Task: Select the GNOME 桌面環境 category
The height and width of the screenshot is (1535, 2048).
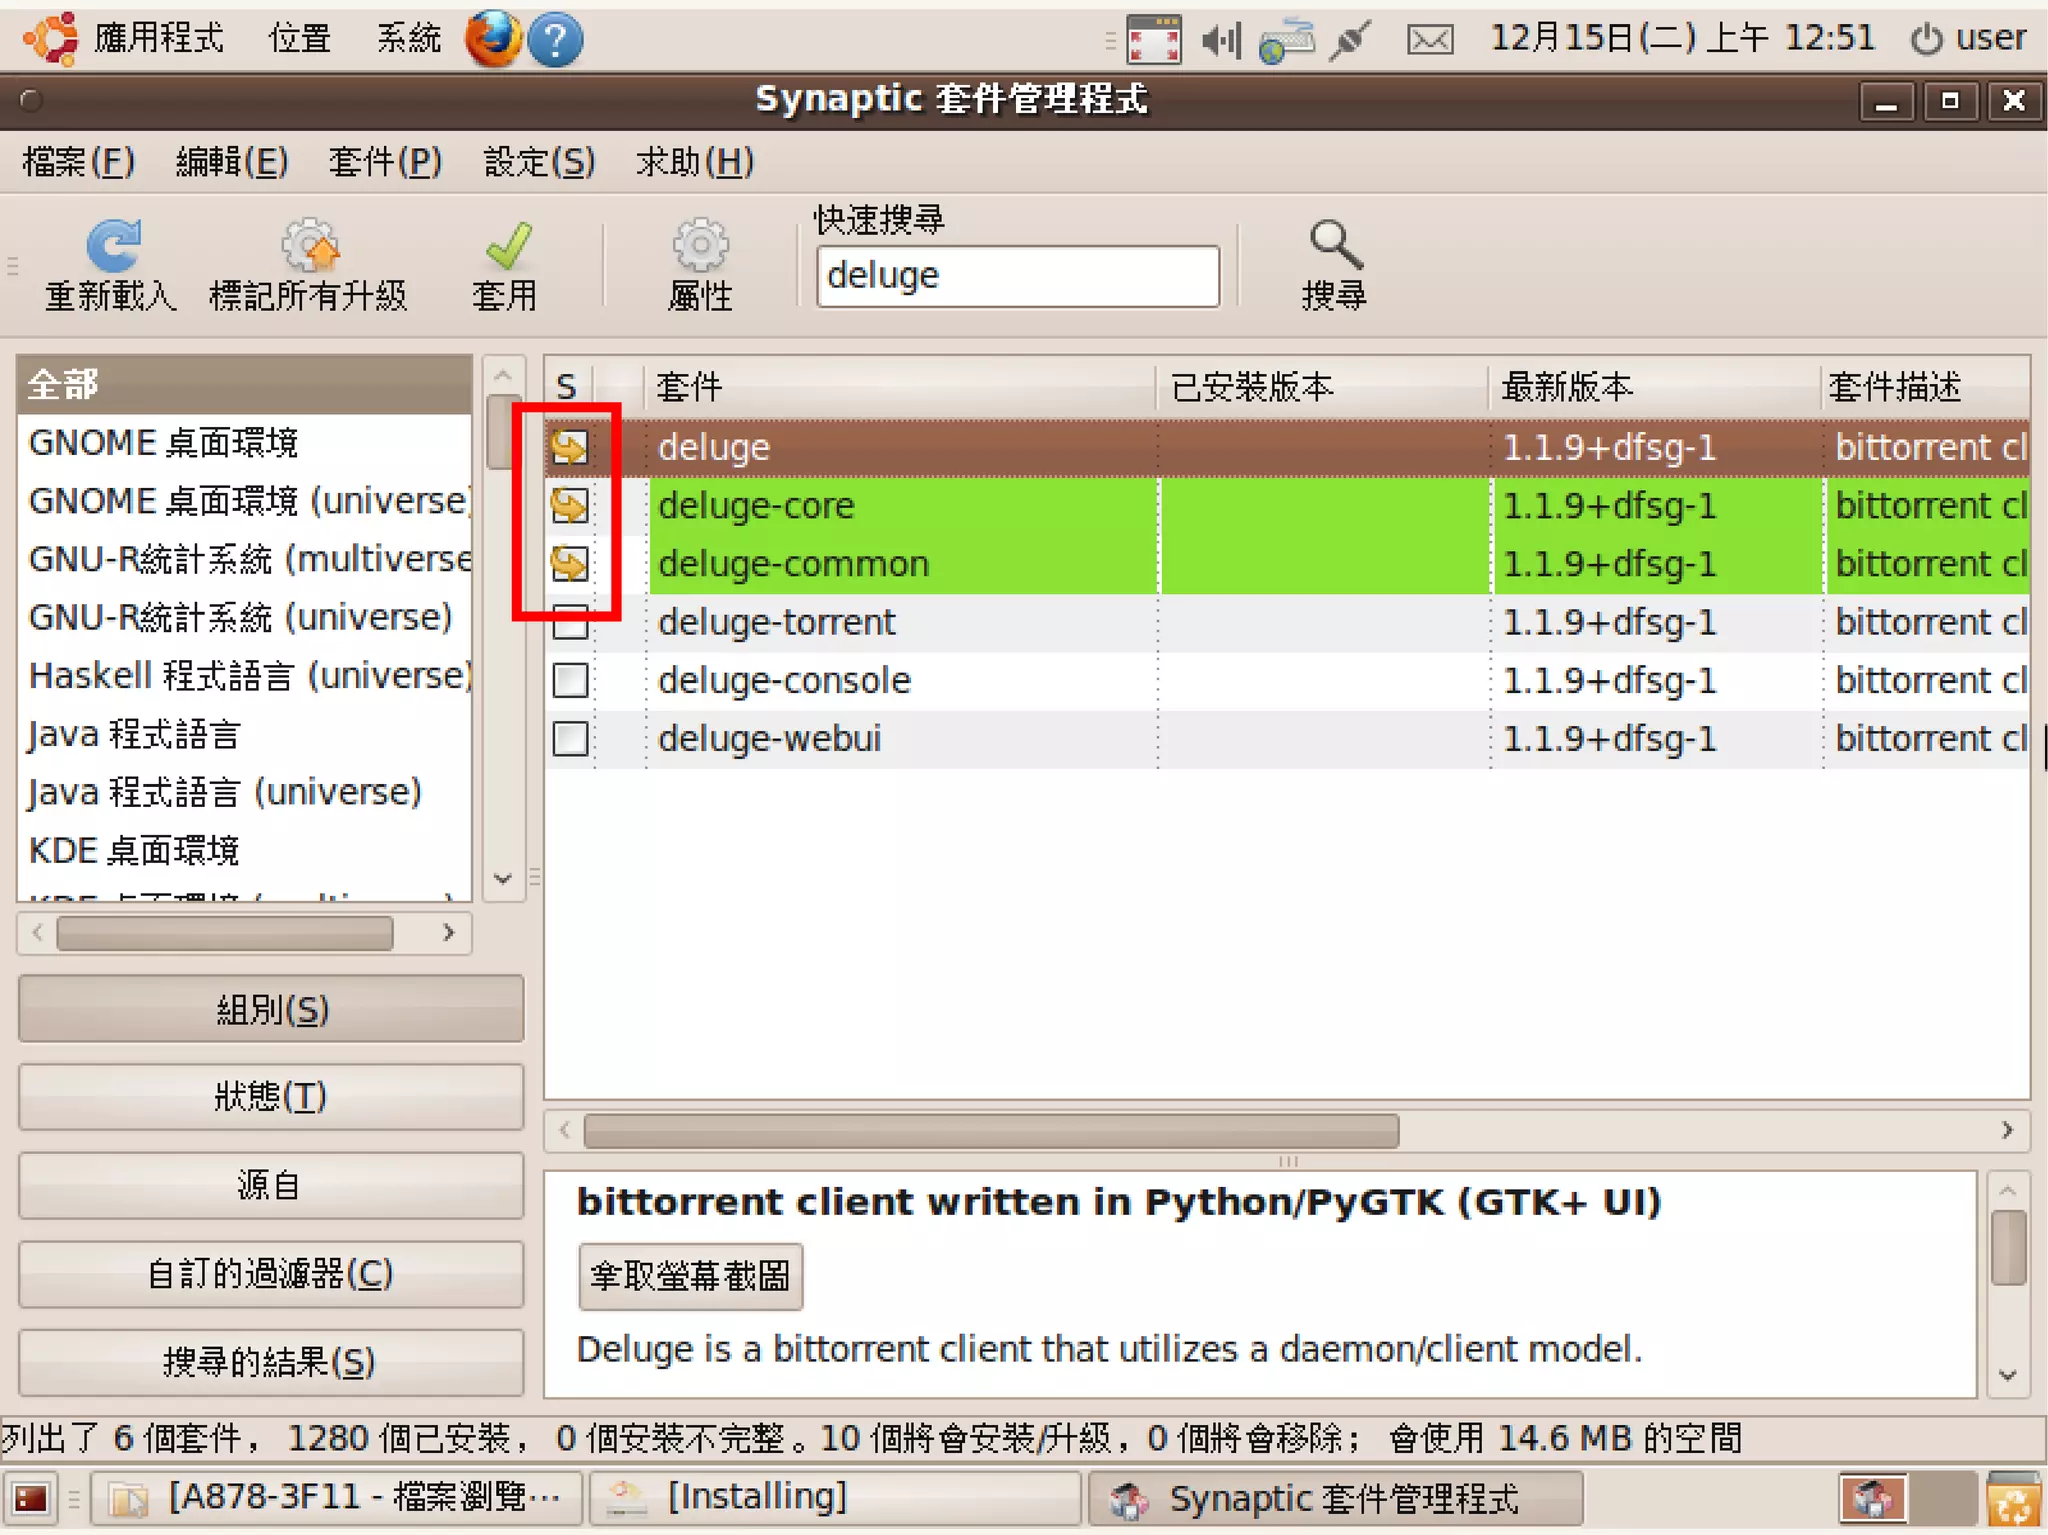Action: click(x=244, y=443)
